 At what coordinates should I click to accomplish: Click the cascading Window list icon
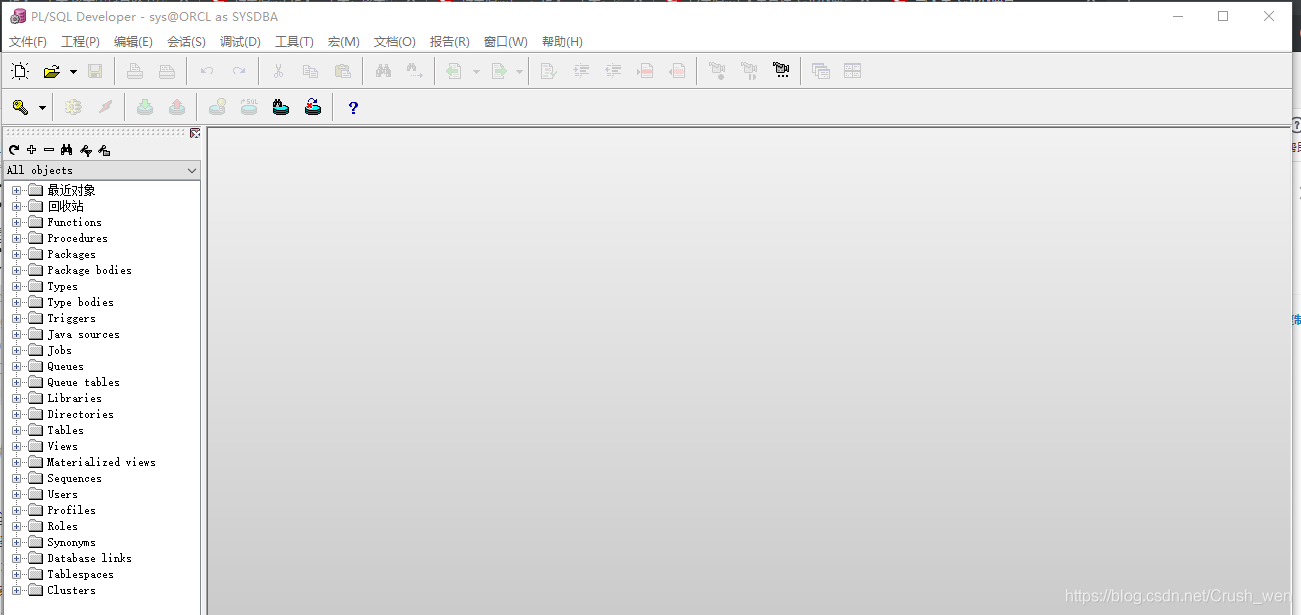pos(821,71)
